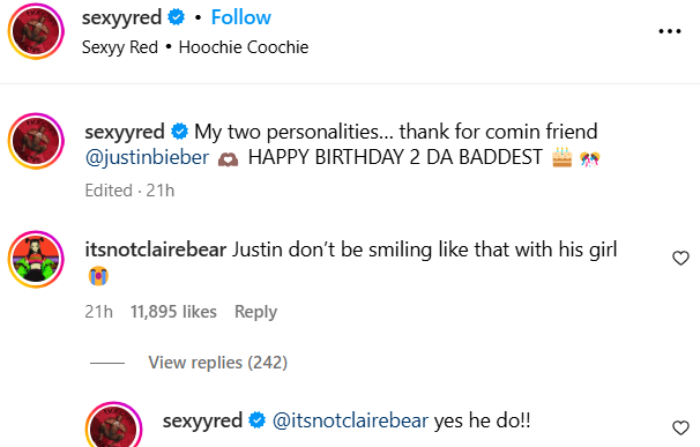Open the Sexyy Red • Hoochie Coochie audio link

195,47
